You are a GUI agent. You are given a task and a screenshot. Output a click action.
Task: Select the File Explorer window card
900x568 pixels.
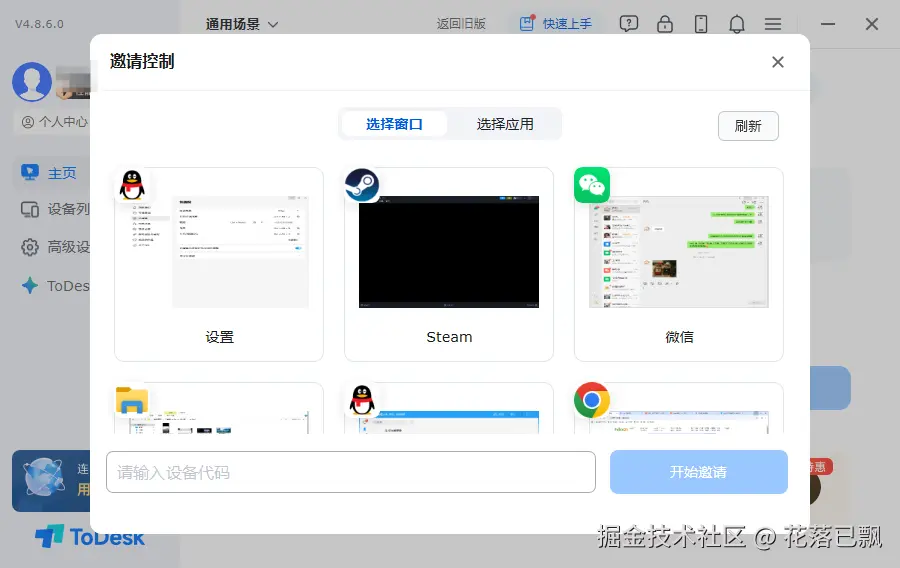219,409
